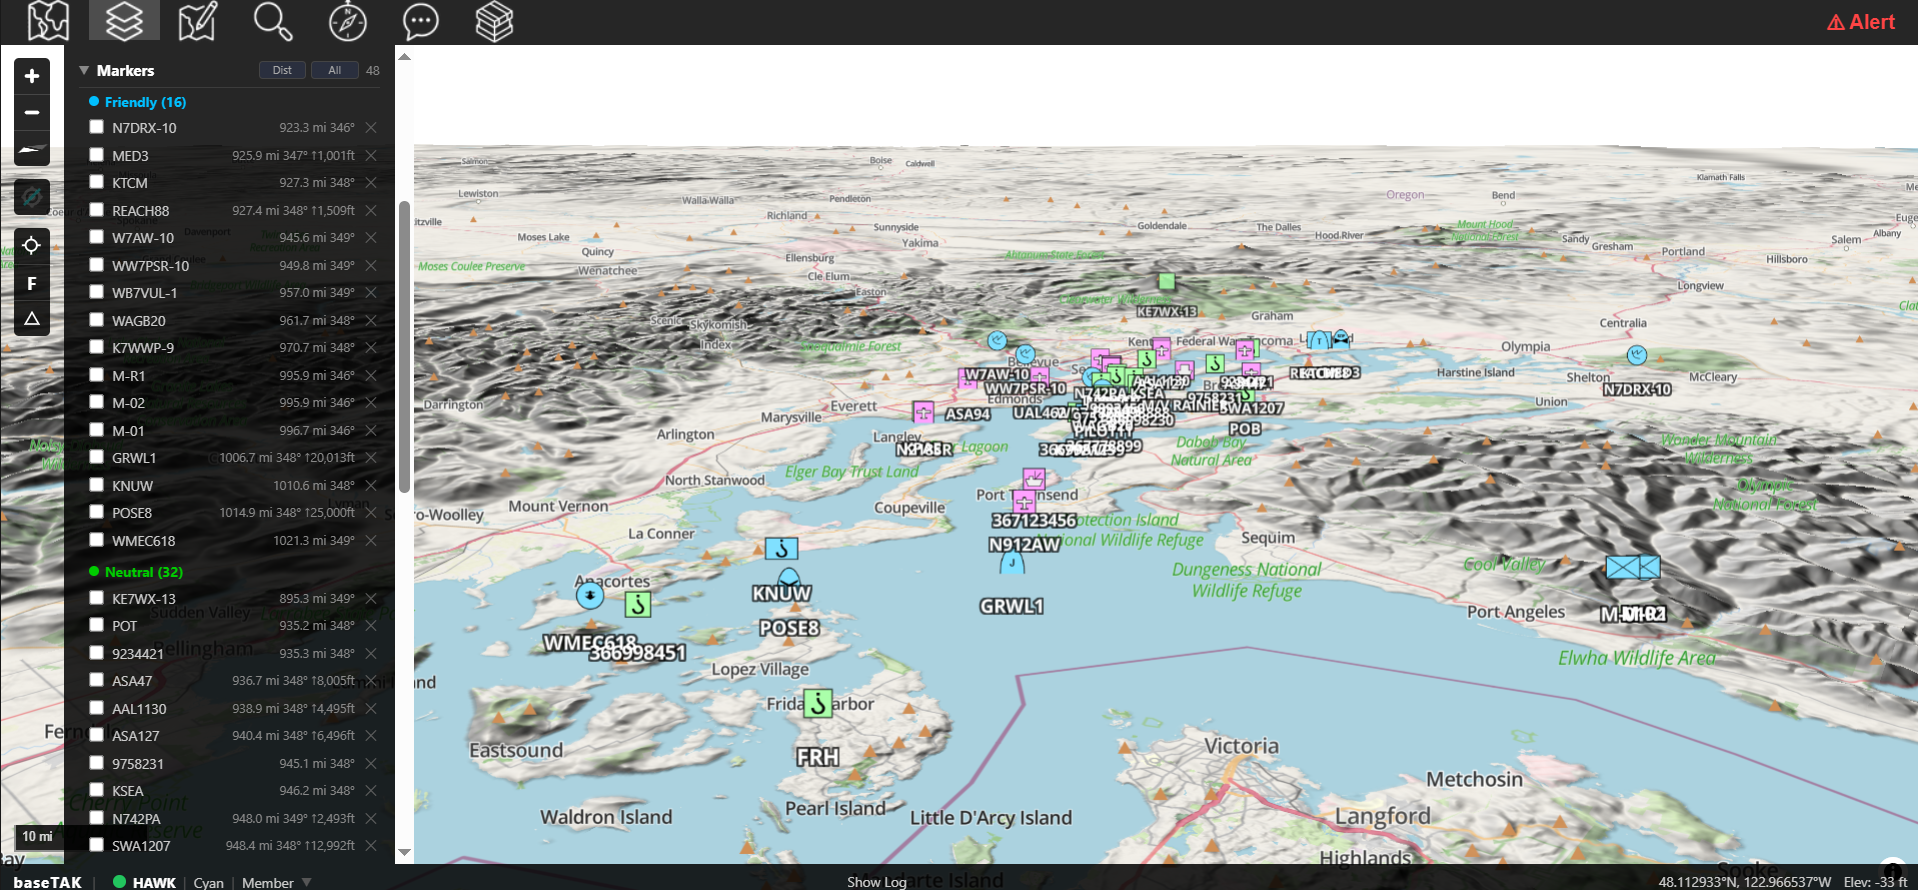Click the N912AW marker label on map

click(x=1024, y=545)
